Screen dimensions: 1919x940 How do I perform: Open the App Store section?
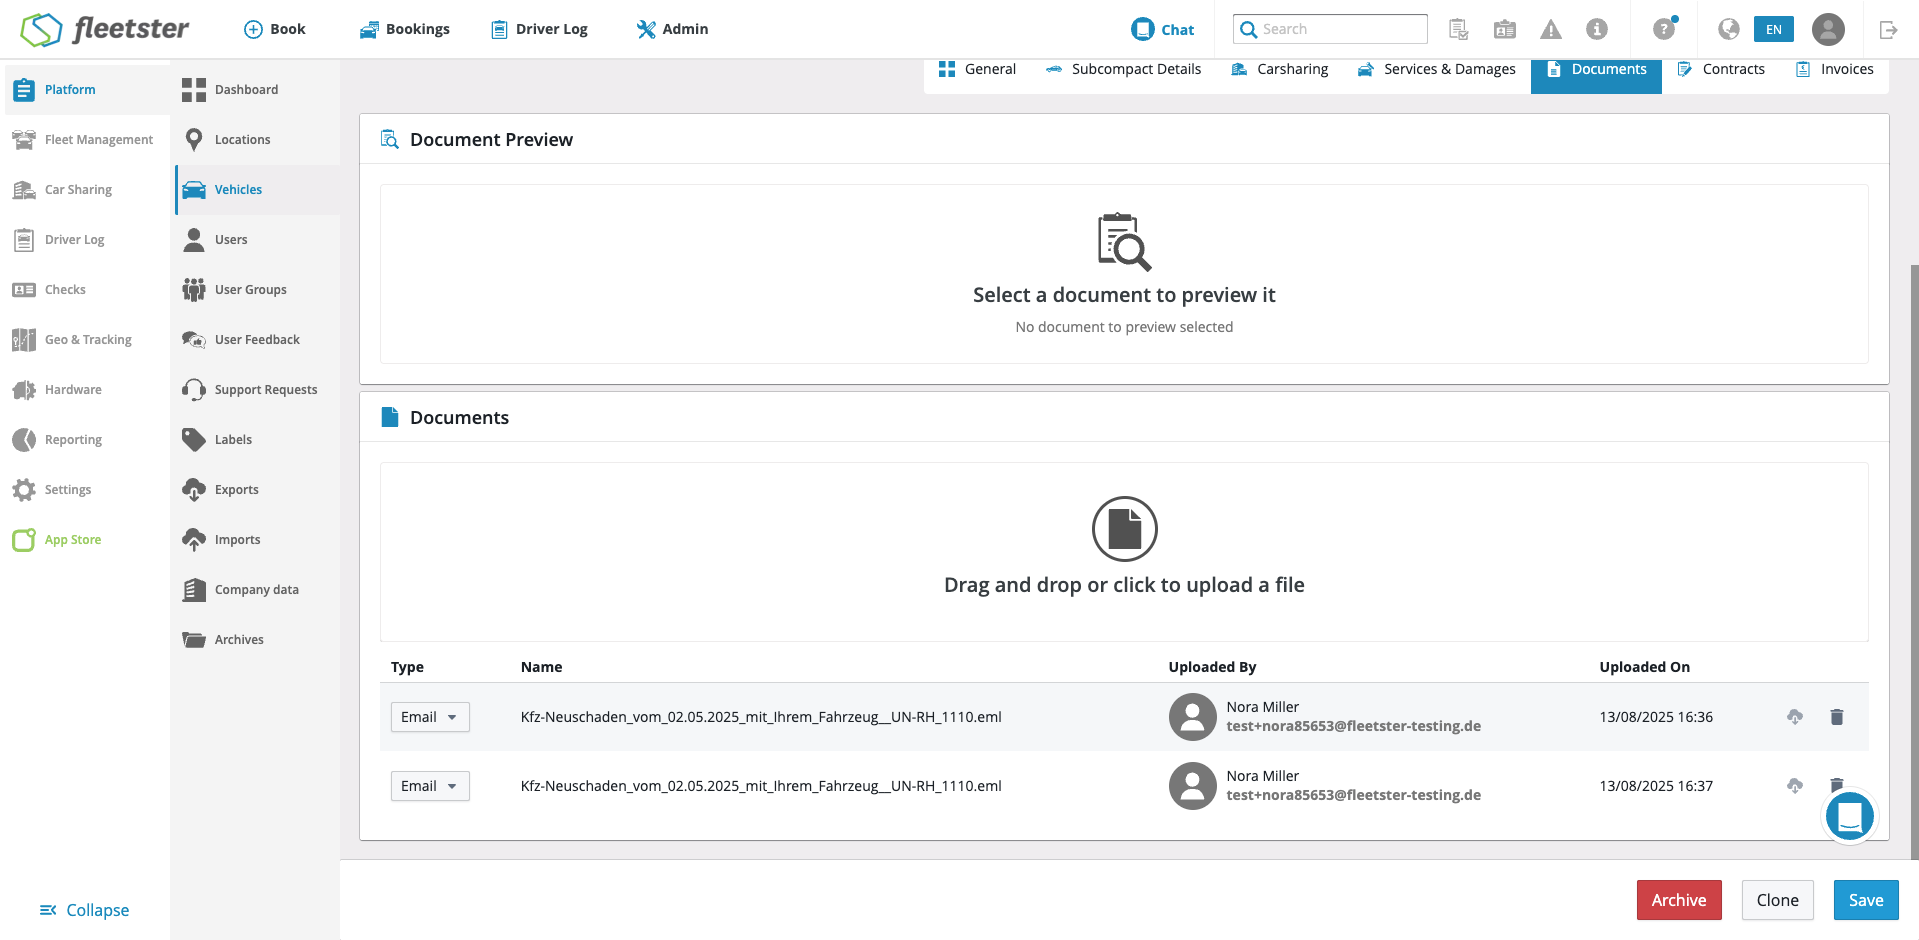(87, 540)
